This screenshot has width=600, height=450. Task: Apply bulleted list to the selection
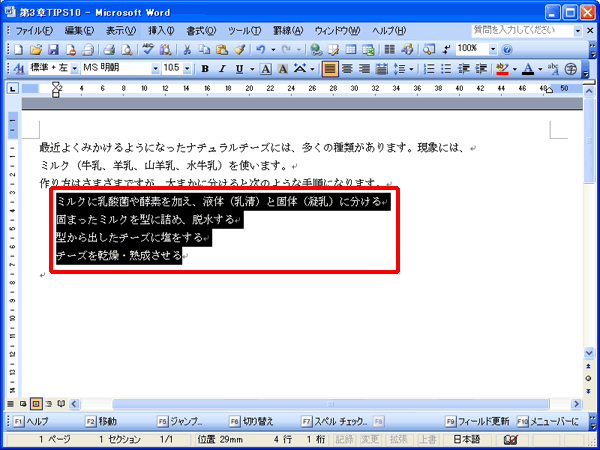(446, 69)
